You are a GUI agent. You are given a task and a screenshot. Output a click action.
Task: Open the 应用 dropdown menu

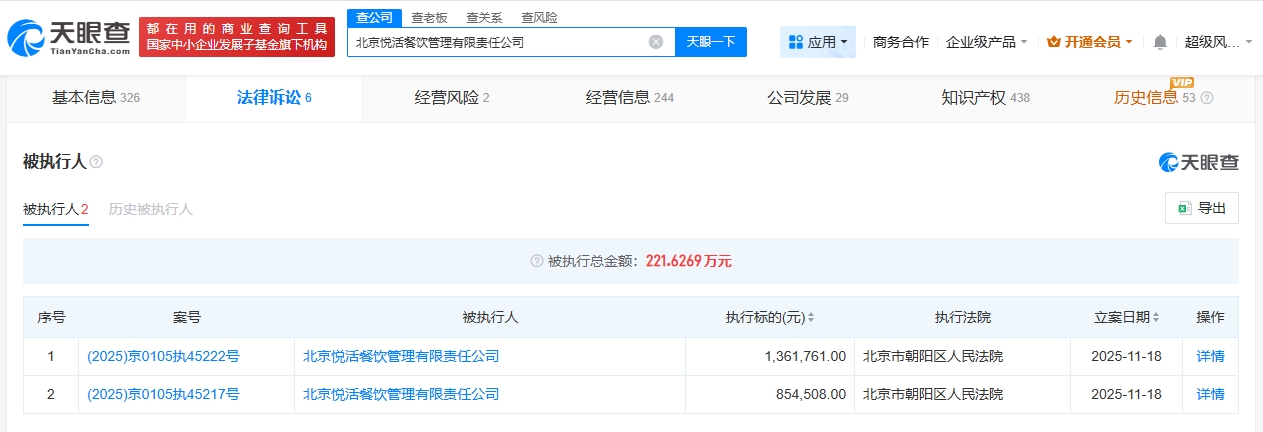[818, 42]
